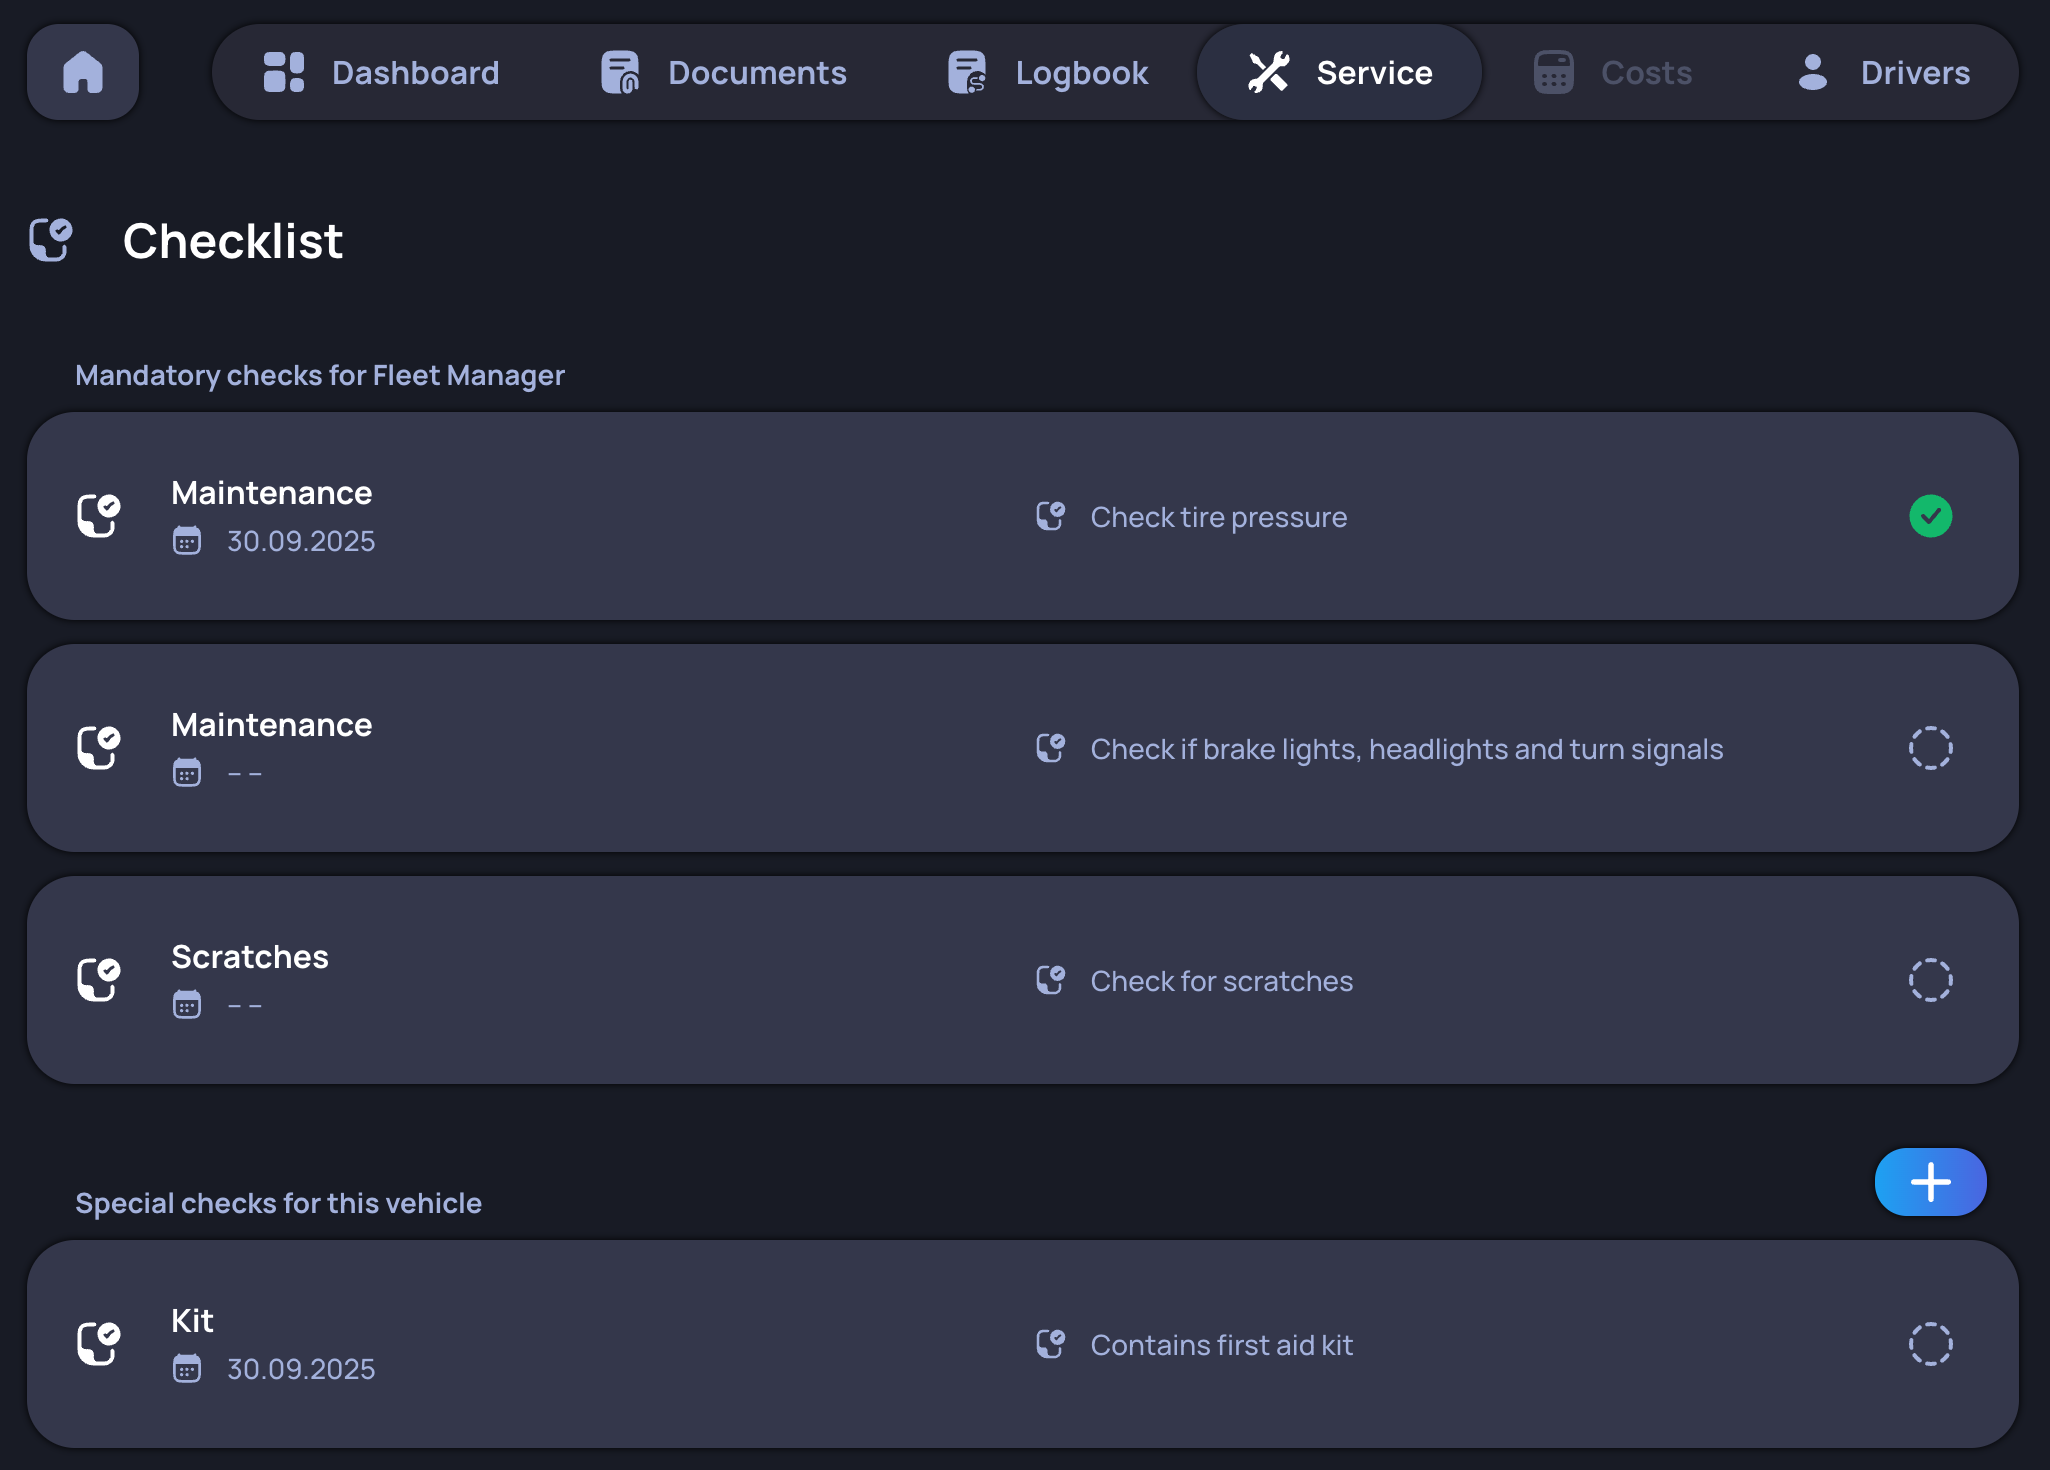Viewport: 2050px width, 1470px height.
Task: Click the calendar icon under the first Maintenance entry
Action: pyautogui.click(x=188, y=541)
